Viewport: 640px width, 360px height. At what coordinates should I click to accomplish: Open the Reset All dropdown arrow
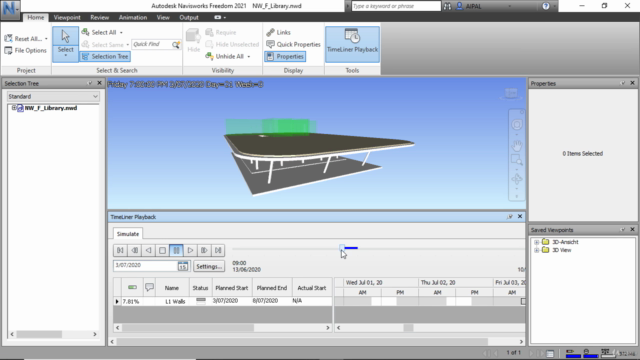tap(46, 39)
